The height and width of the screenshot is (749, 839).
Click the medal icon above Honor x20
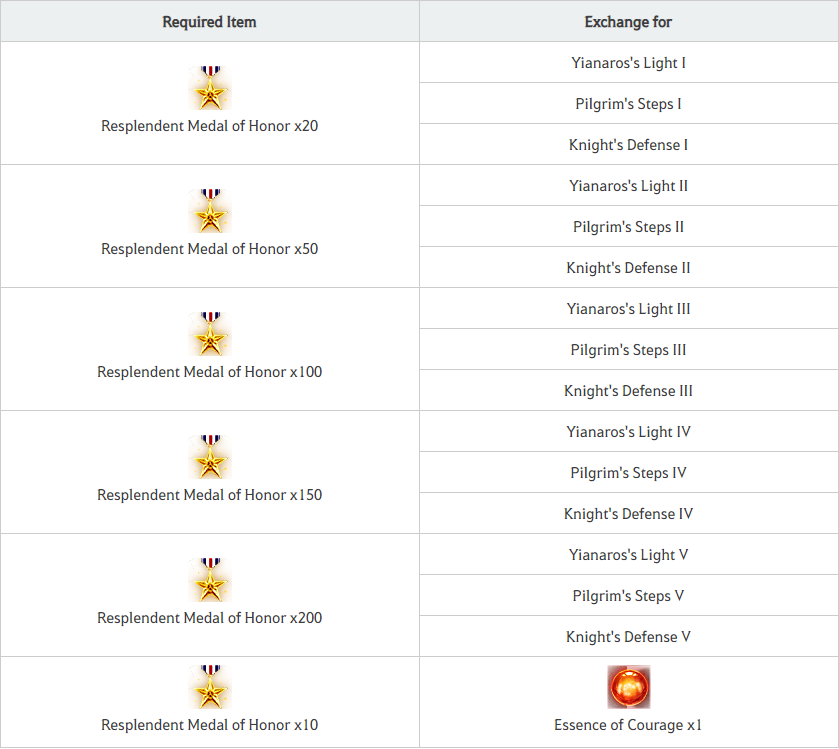[x=210, y=88]
